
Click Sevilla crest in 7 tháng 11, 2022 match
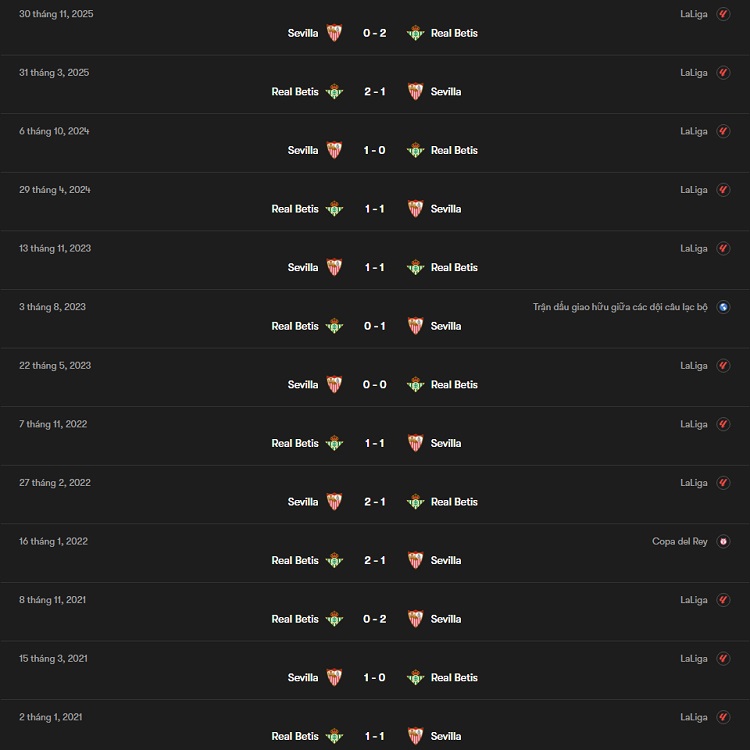click(x=415, y=443)
